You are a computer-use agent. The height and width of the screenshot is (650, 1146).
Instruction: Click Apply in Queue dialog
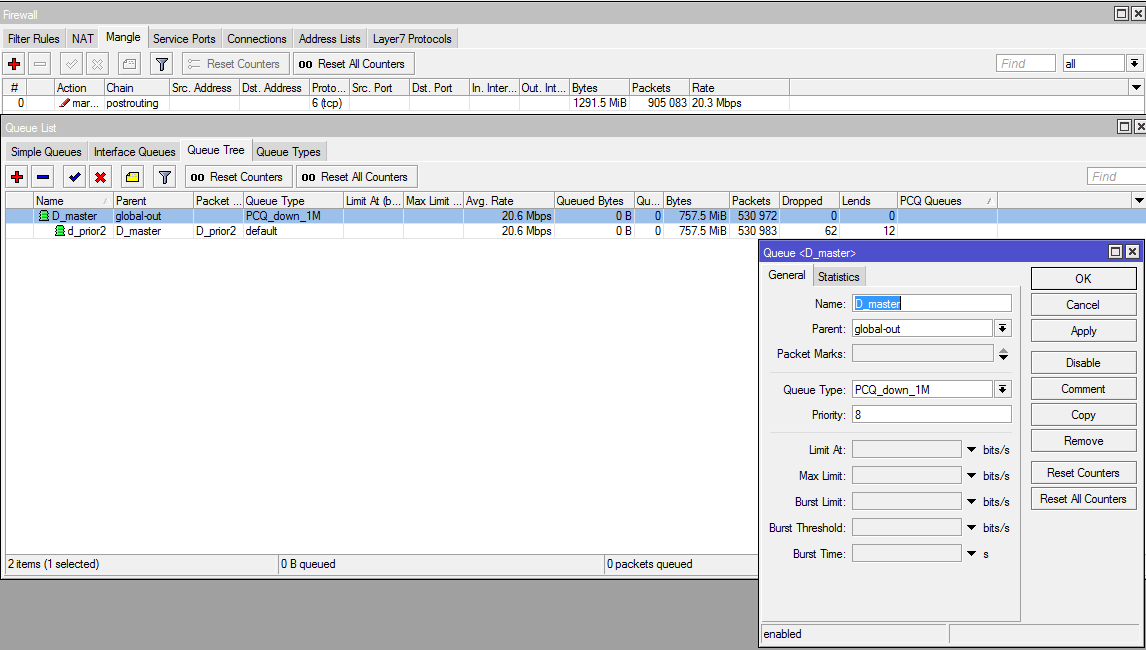[x=1083, y=330]
